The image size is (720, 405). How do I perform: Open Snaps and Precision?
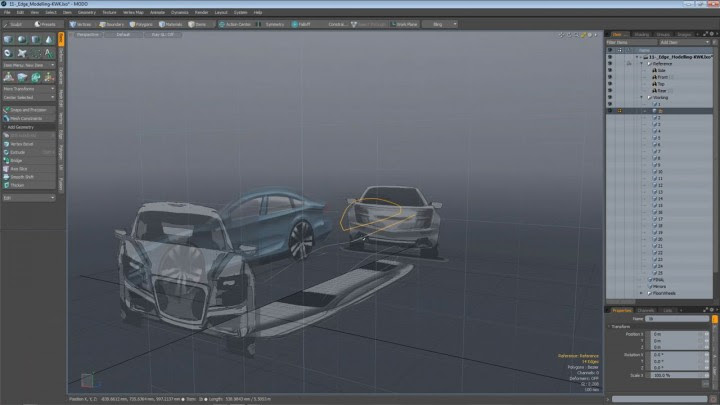(x=29, y=109)
